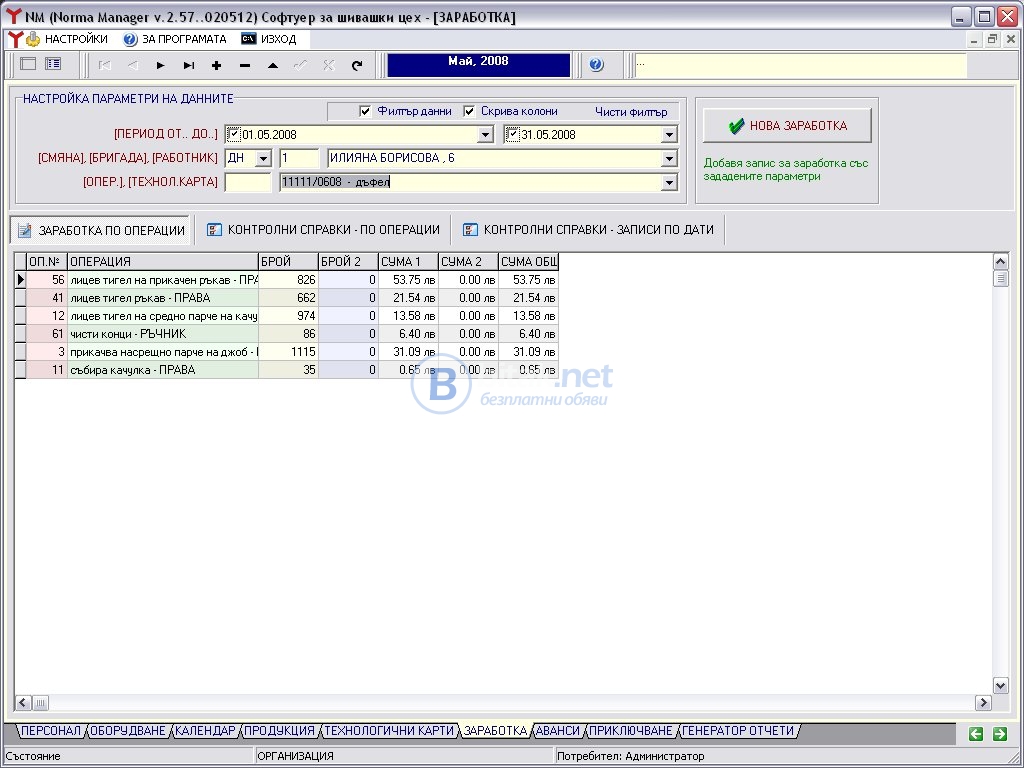Click the greyed-out previous record arrow
This screenshot has height=768, width=1024.
[x=133, y=65]
